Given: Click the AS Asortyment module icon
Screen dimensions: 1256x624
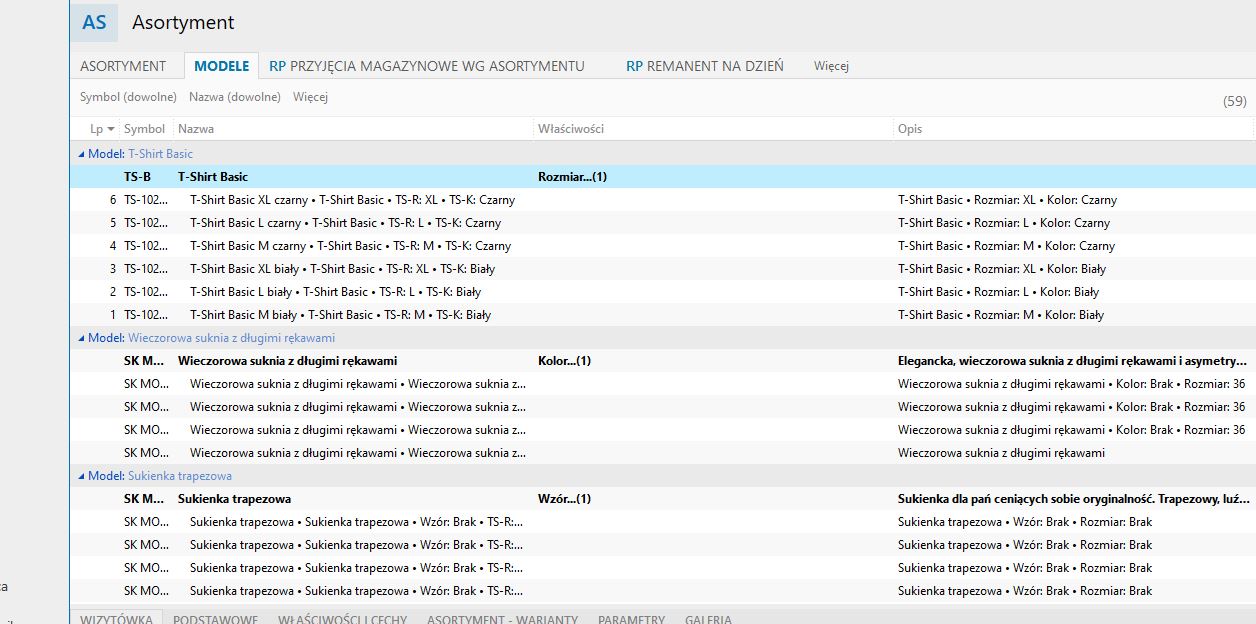Looking at the screenshot, I should click(x=94, y=23).
